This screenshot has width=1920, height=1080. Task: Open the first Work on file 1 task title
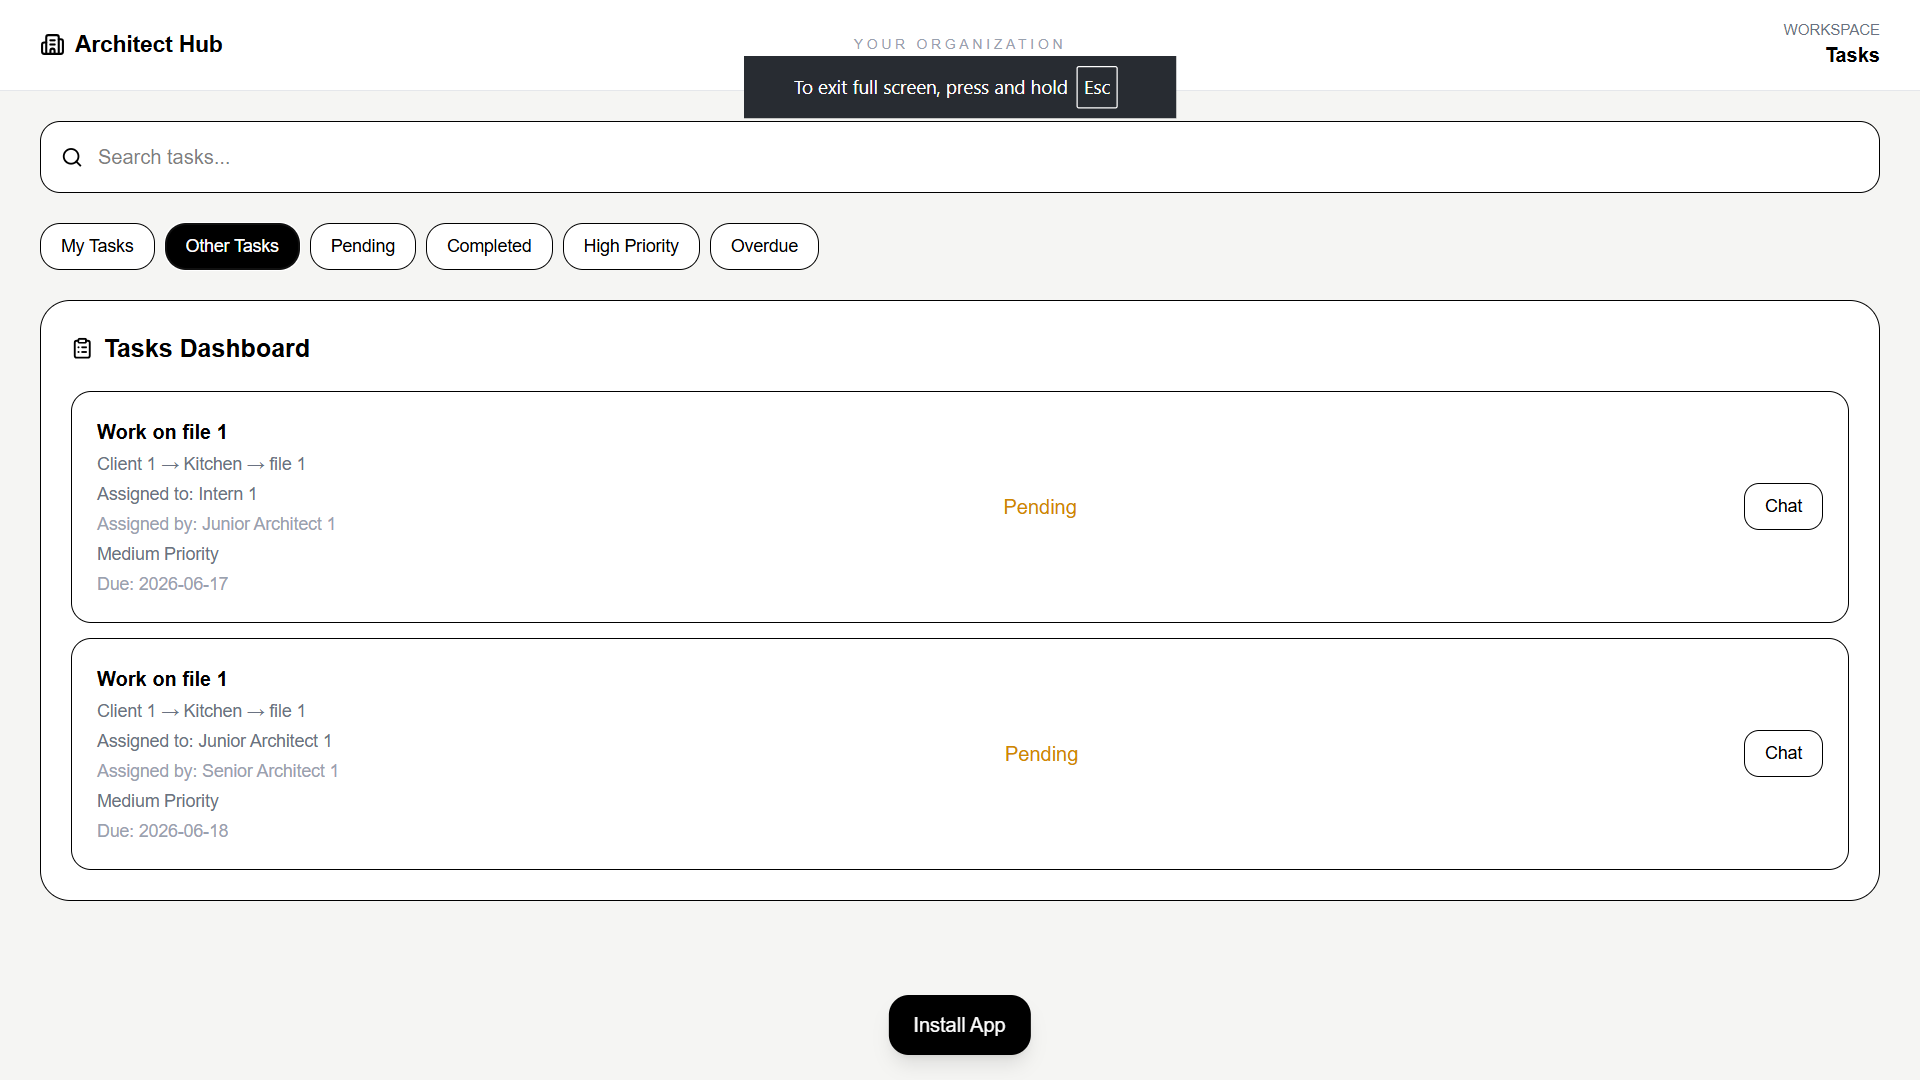click(162, 432)
